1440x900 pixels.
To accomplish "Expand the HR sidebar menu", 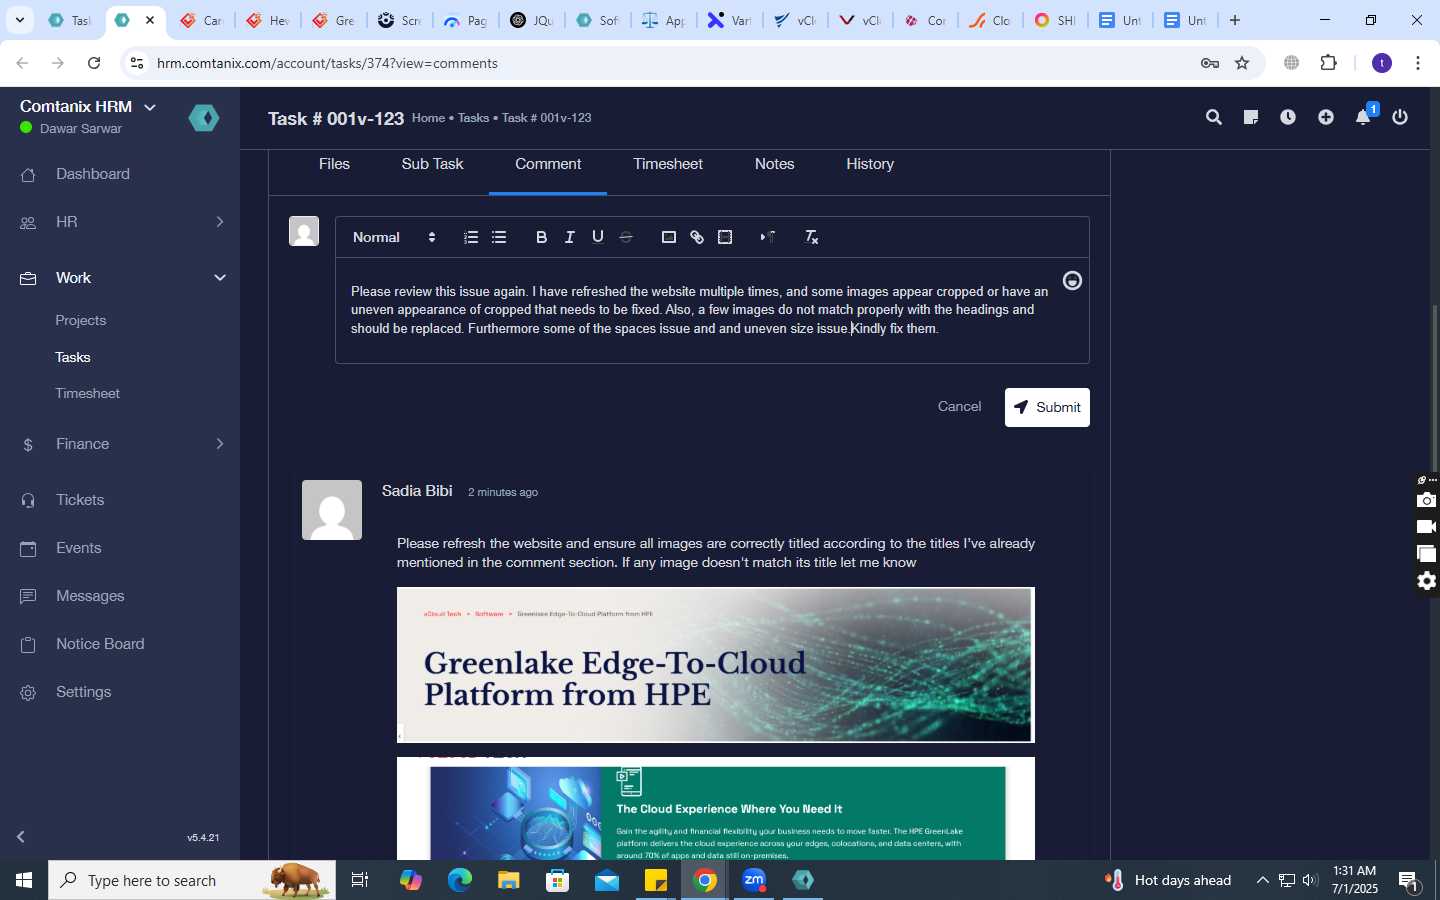I will coord(120,222).
